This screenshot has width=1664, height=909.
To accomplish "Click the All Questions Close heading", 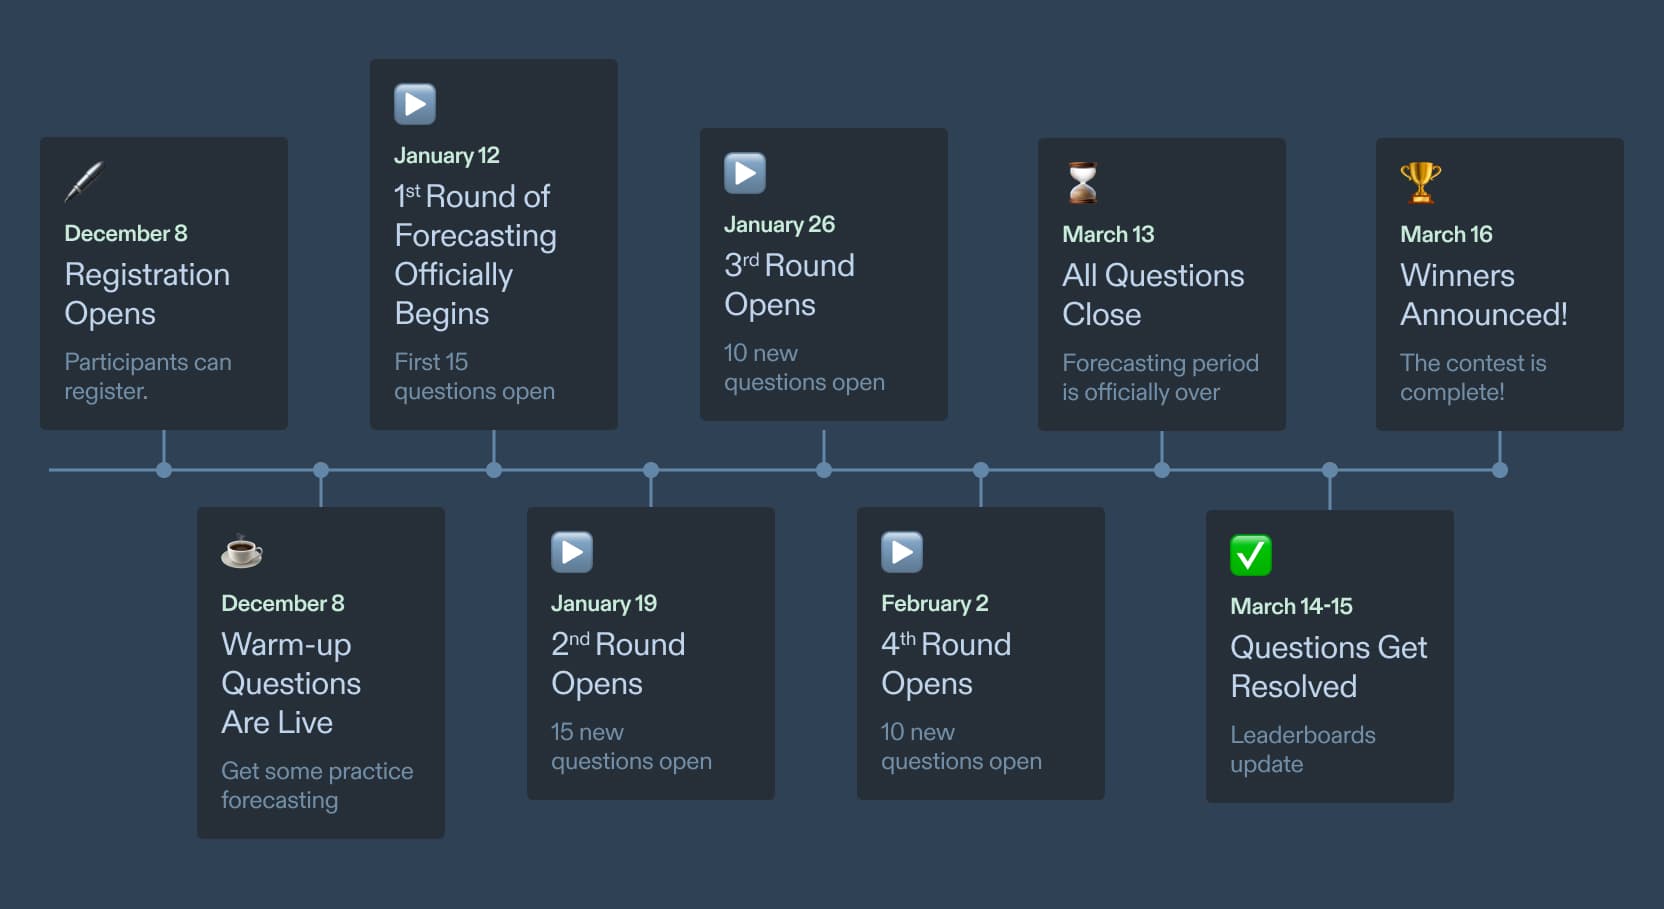I will click(x=1153, y=295).
